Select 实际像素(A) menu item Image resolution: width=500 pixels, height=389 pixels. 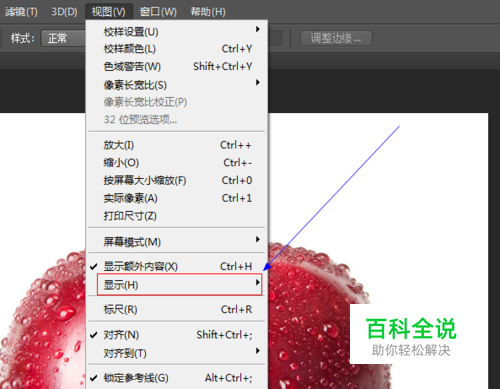pyautogui.click(x=177, y=198)
